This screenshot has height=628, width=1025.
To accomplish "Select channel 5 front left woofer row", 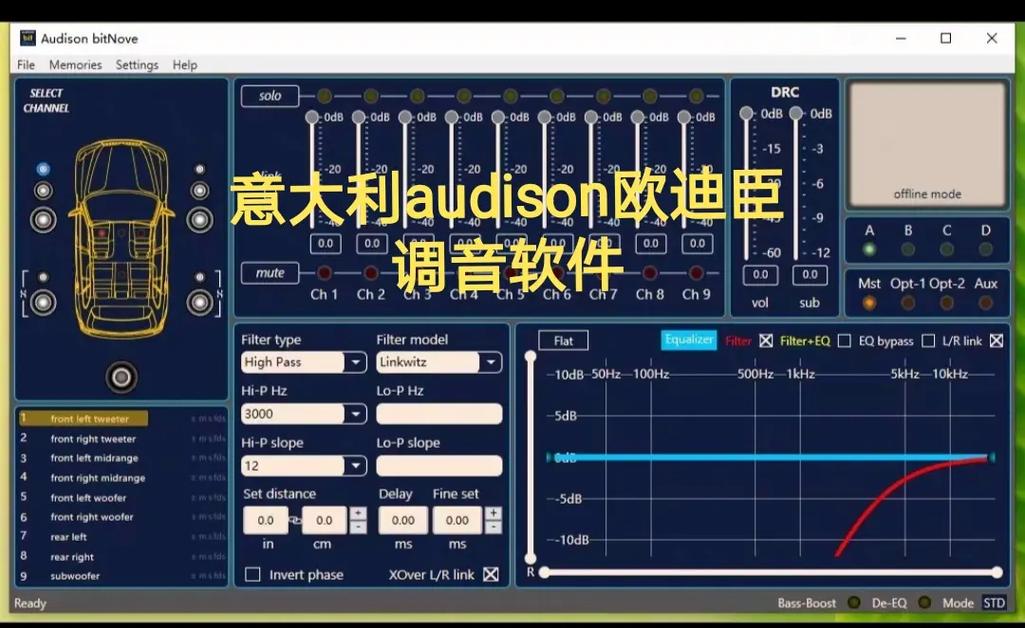I will (122, 497).
